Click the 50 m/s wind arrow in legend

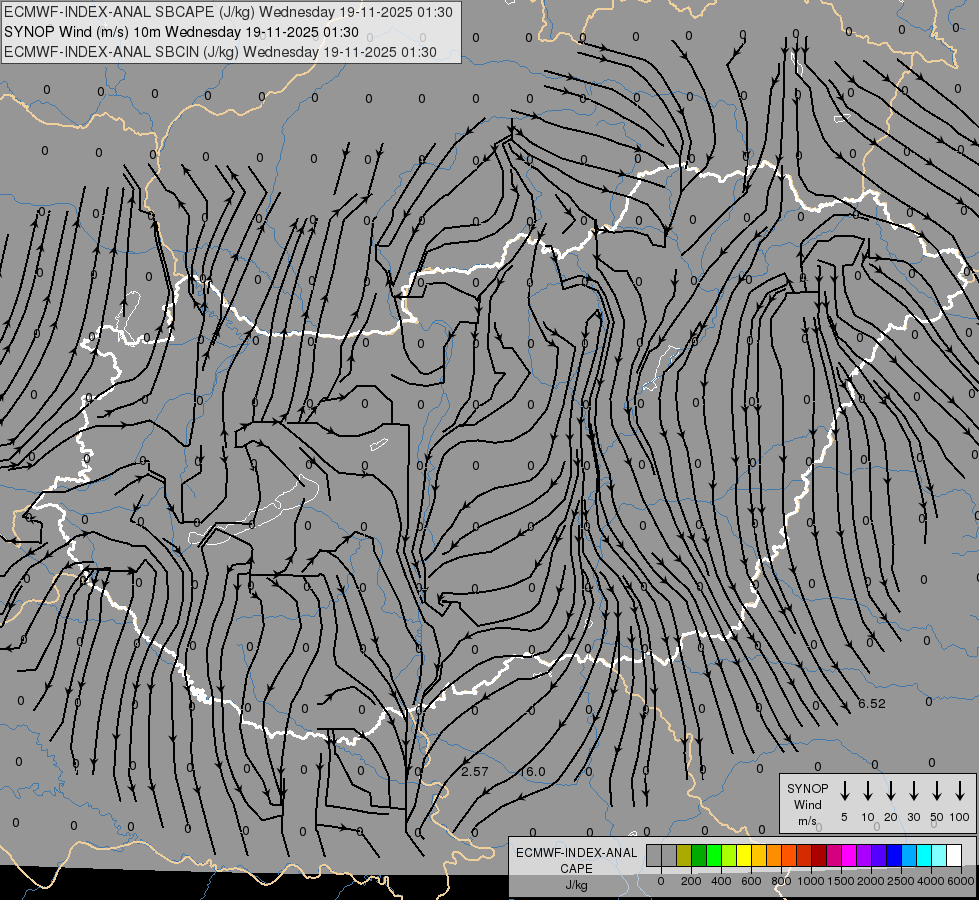pyautogui.click(x=937, y=791)
